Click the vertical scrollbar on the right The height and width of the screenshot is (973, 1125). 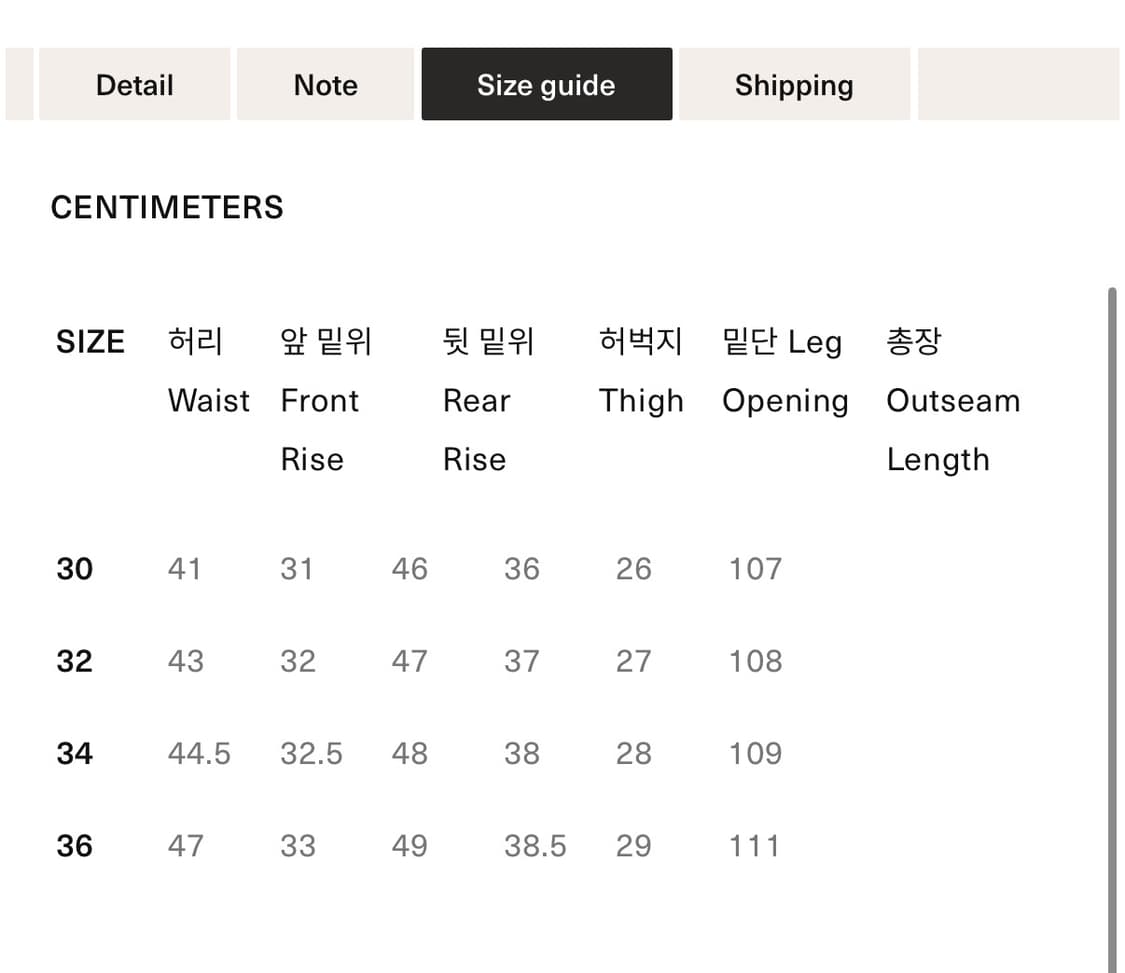pos(1117,600)
